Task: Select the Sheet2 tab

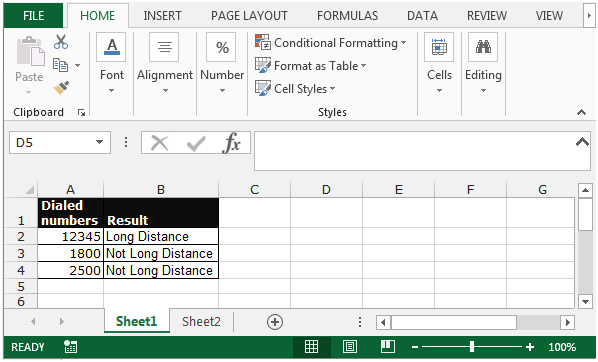Action: coord(201,322)
